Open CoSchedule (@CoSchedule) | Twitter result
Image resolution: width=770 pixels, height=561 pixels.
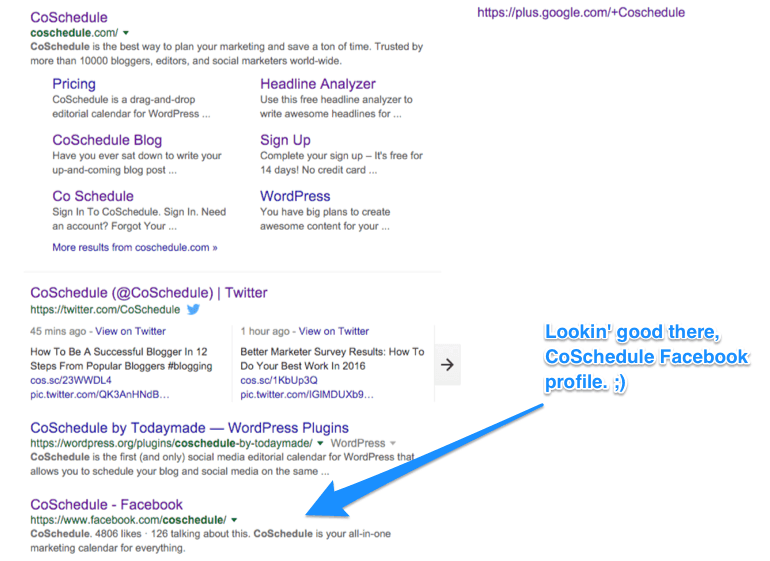(x=149, y=293)
